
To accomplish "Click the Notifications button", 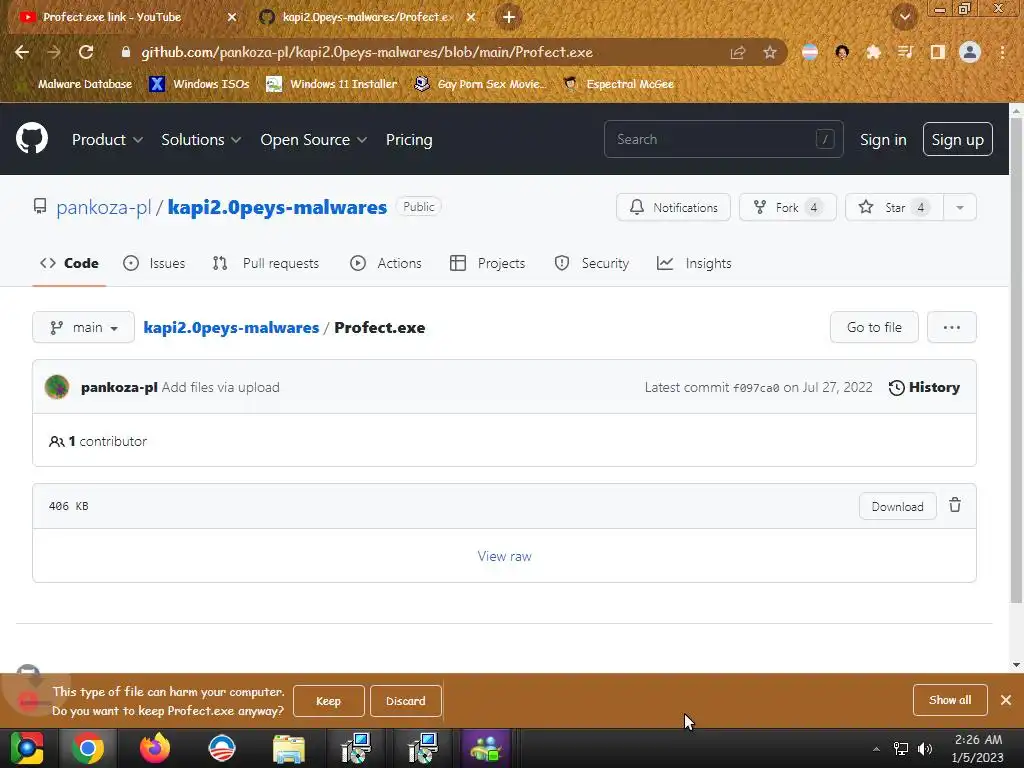I will [673, 208].
